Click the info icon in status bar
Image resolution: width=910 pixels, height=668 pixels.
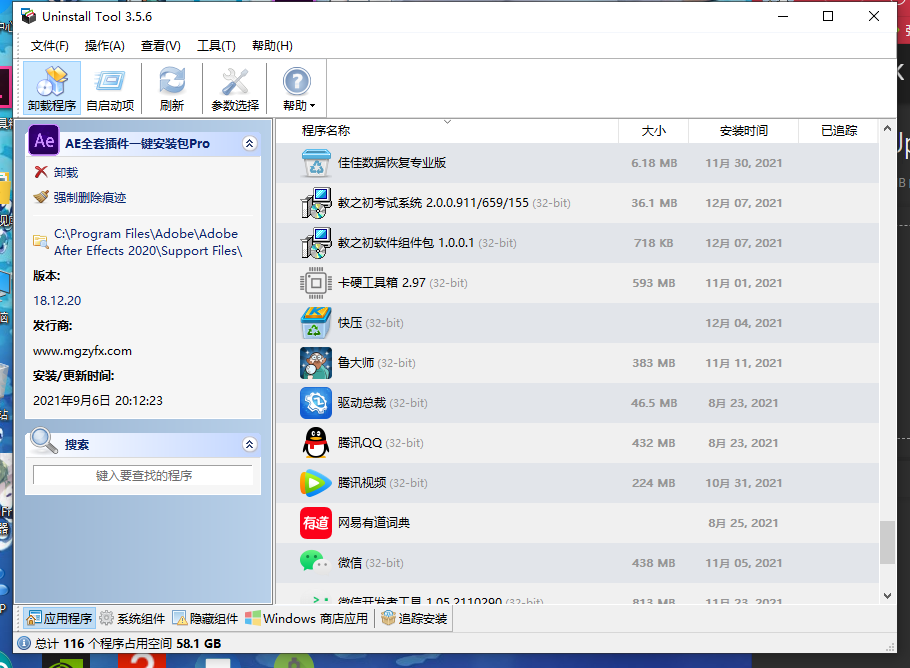pos(24,644)
